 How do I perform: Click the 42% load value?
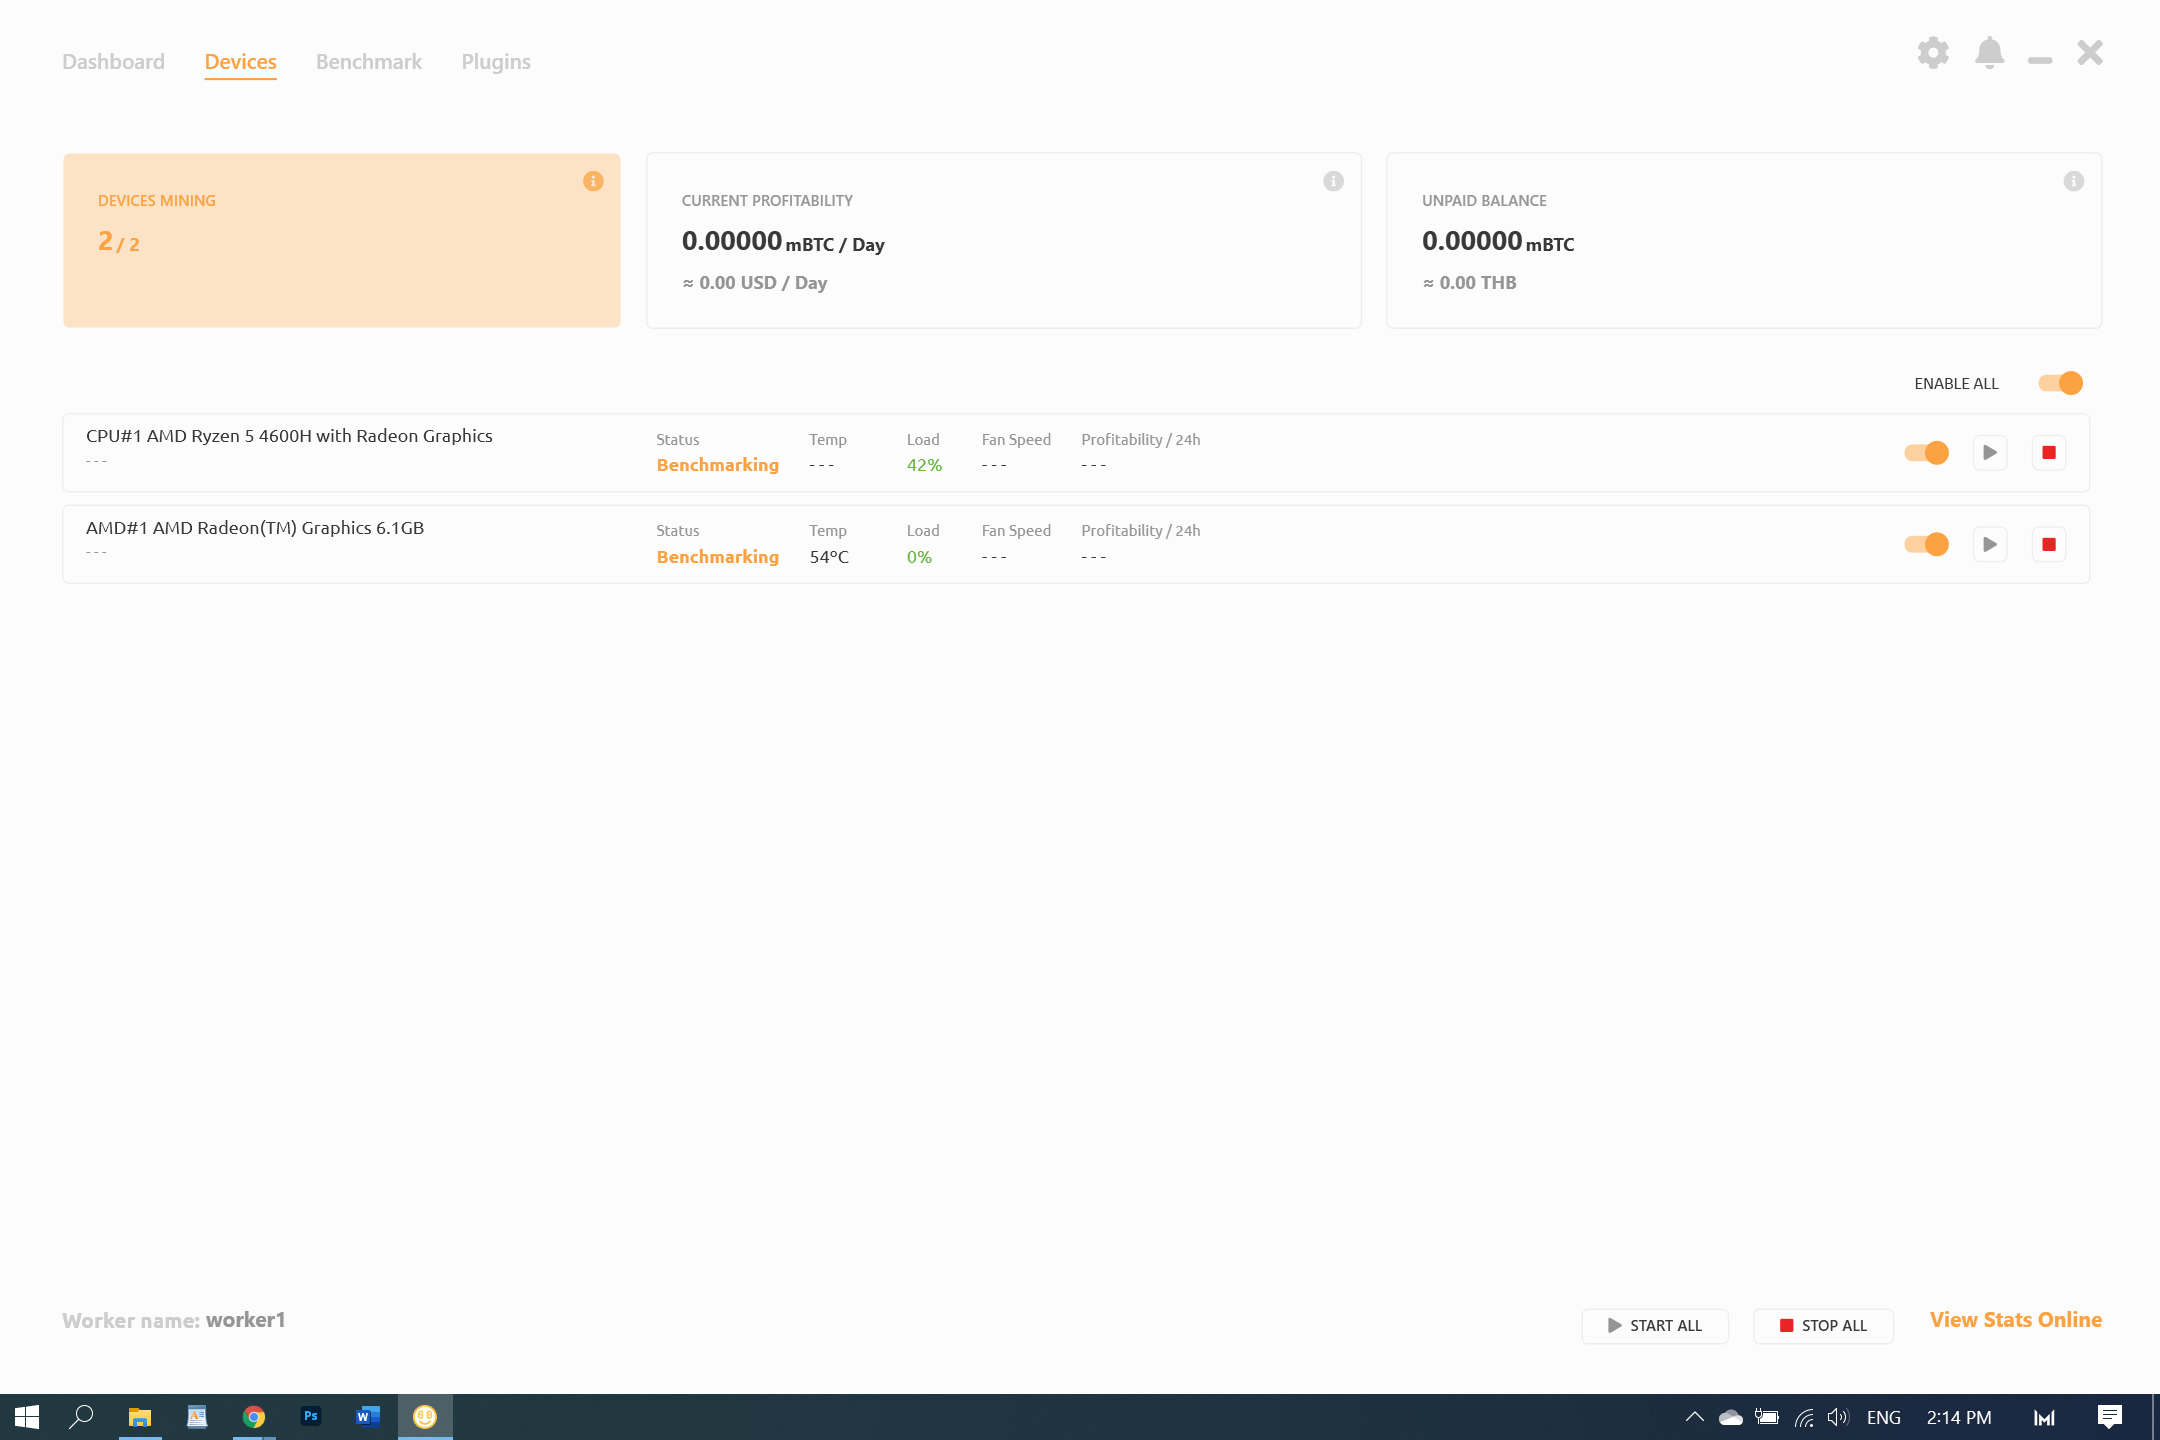924,465
